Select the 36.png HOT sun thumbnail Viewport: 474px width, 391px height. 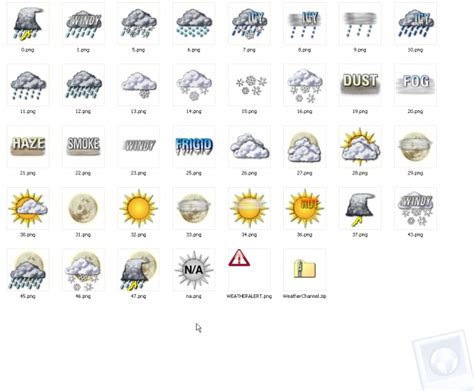[305, 208]
